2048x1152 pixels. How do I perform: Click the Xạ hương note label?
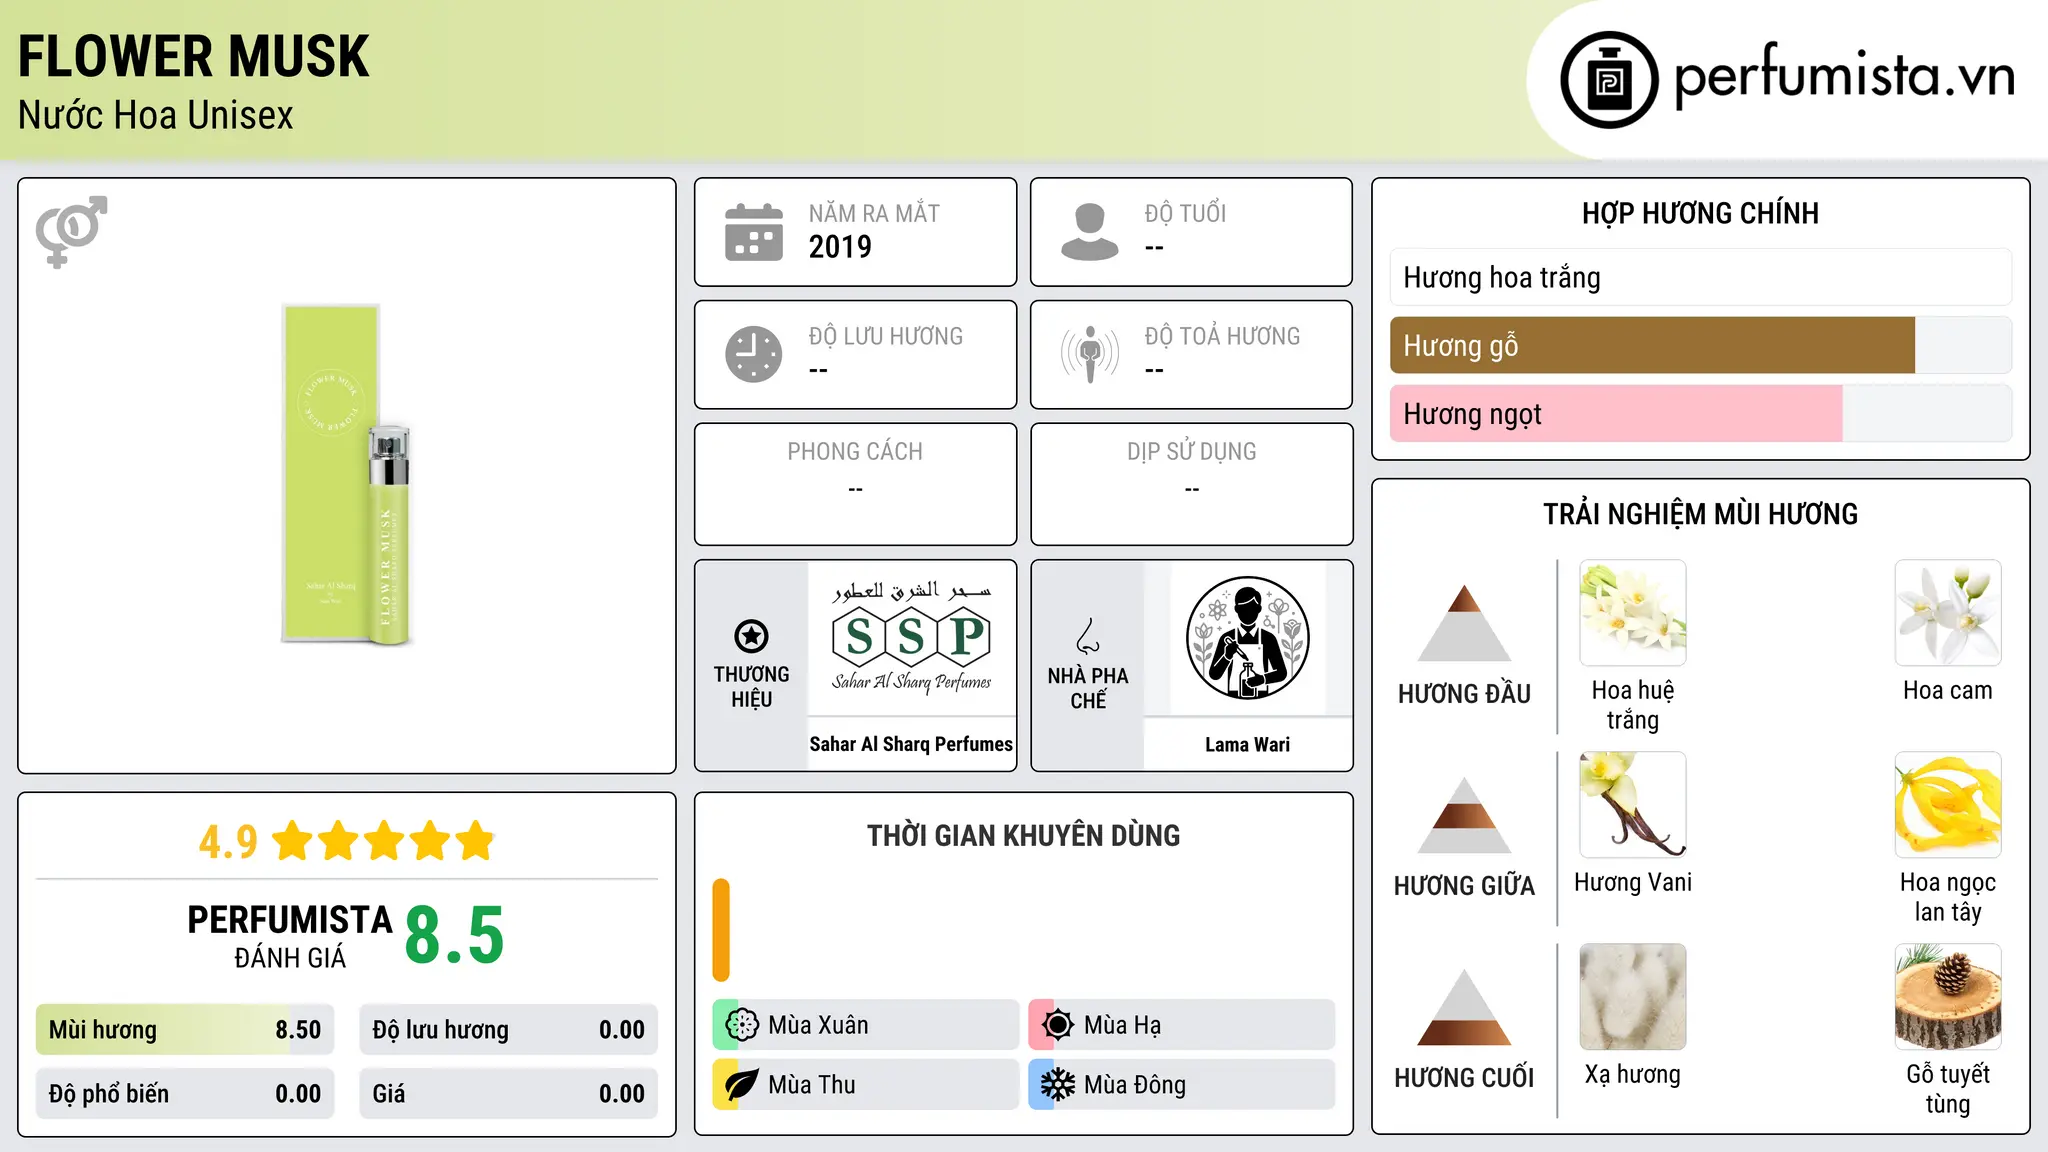click(1633, 1075)
